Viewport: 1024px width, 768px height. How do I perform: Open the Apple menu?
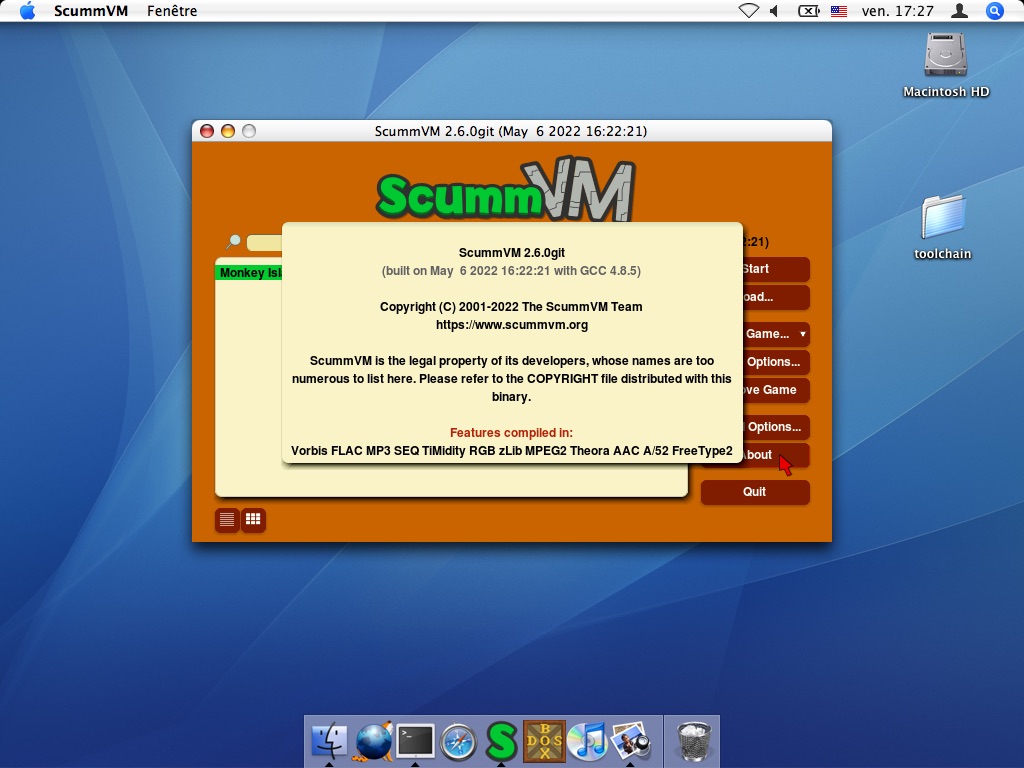(27, 10)
